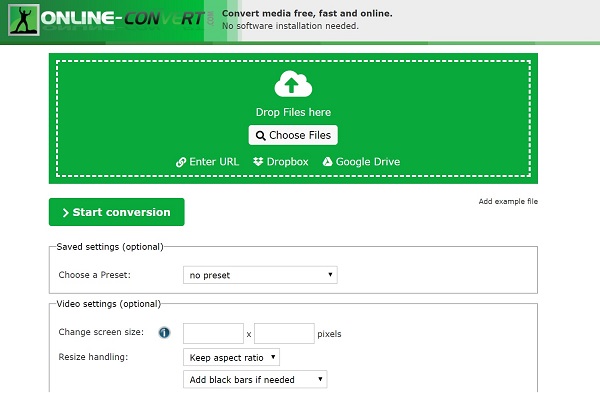
Task: Click the arrow icon on Start conversion
Action: [x=65, y=212]
